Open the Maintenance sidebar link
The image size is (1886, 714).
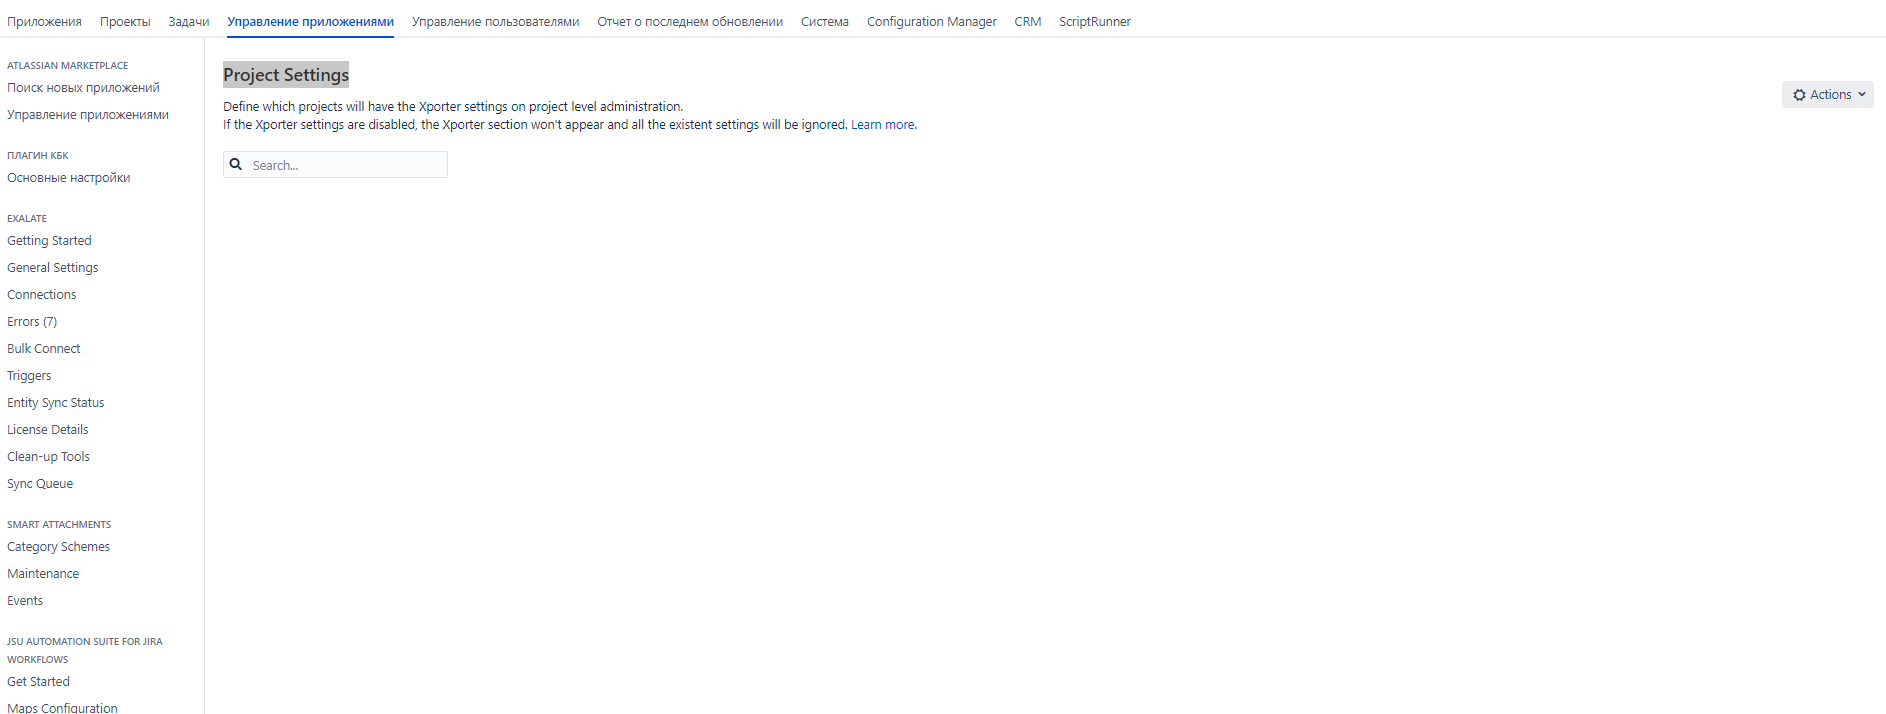[x=43, y=574]
